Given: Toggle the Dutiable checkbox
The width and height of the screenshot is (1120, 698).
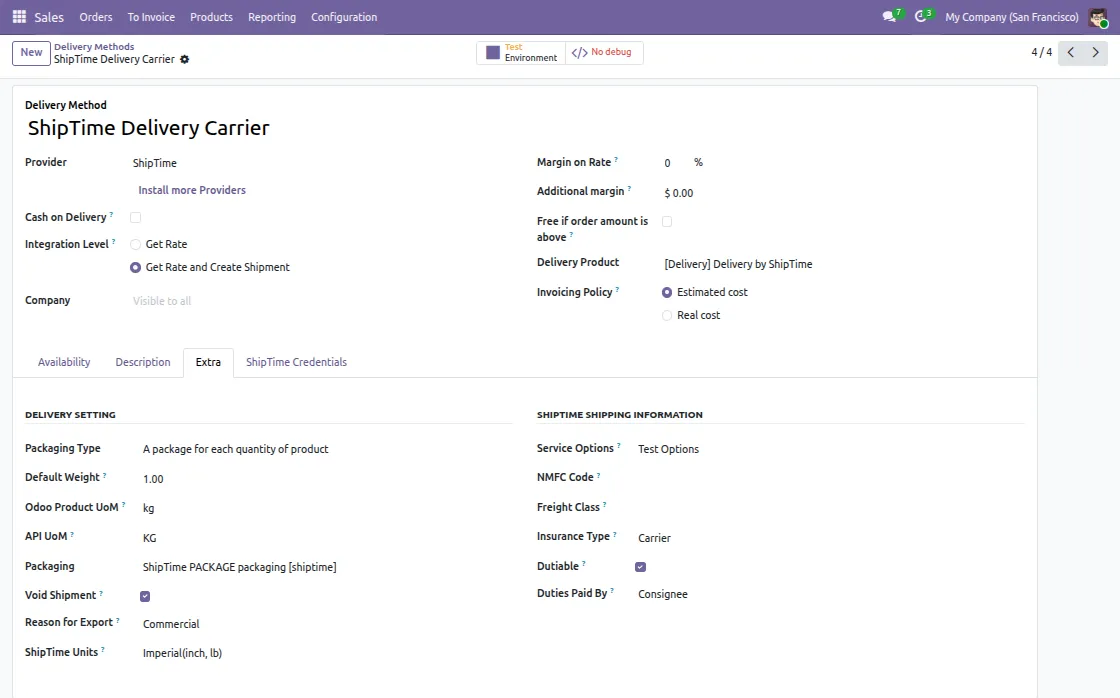Looking at the screenshot, I should pos(641,567).
